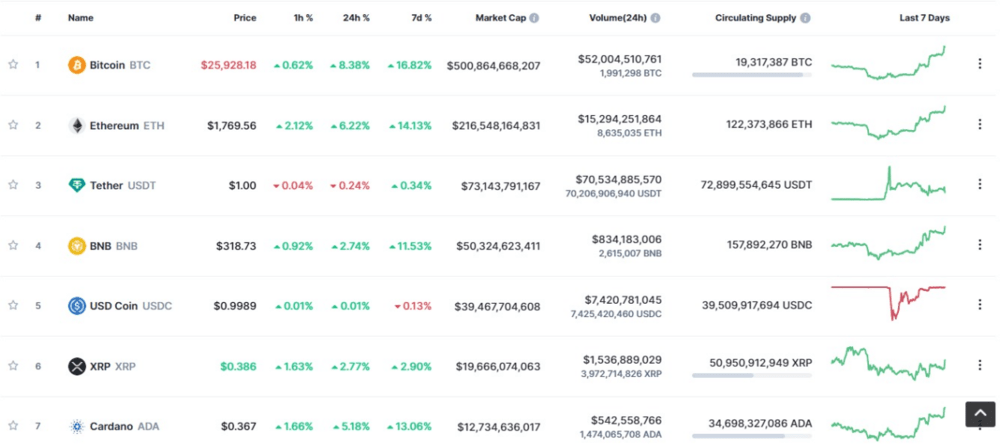
Task: Open the Tether USDT coin page
Action: (122, 186)
